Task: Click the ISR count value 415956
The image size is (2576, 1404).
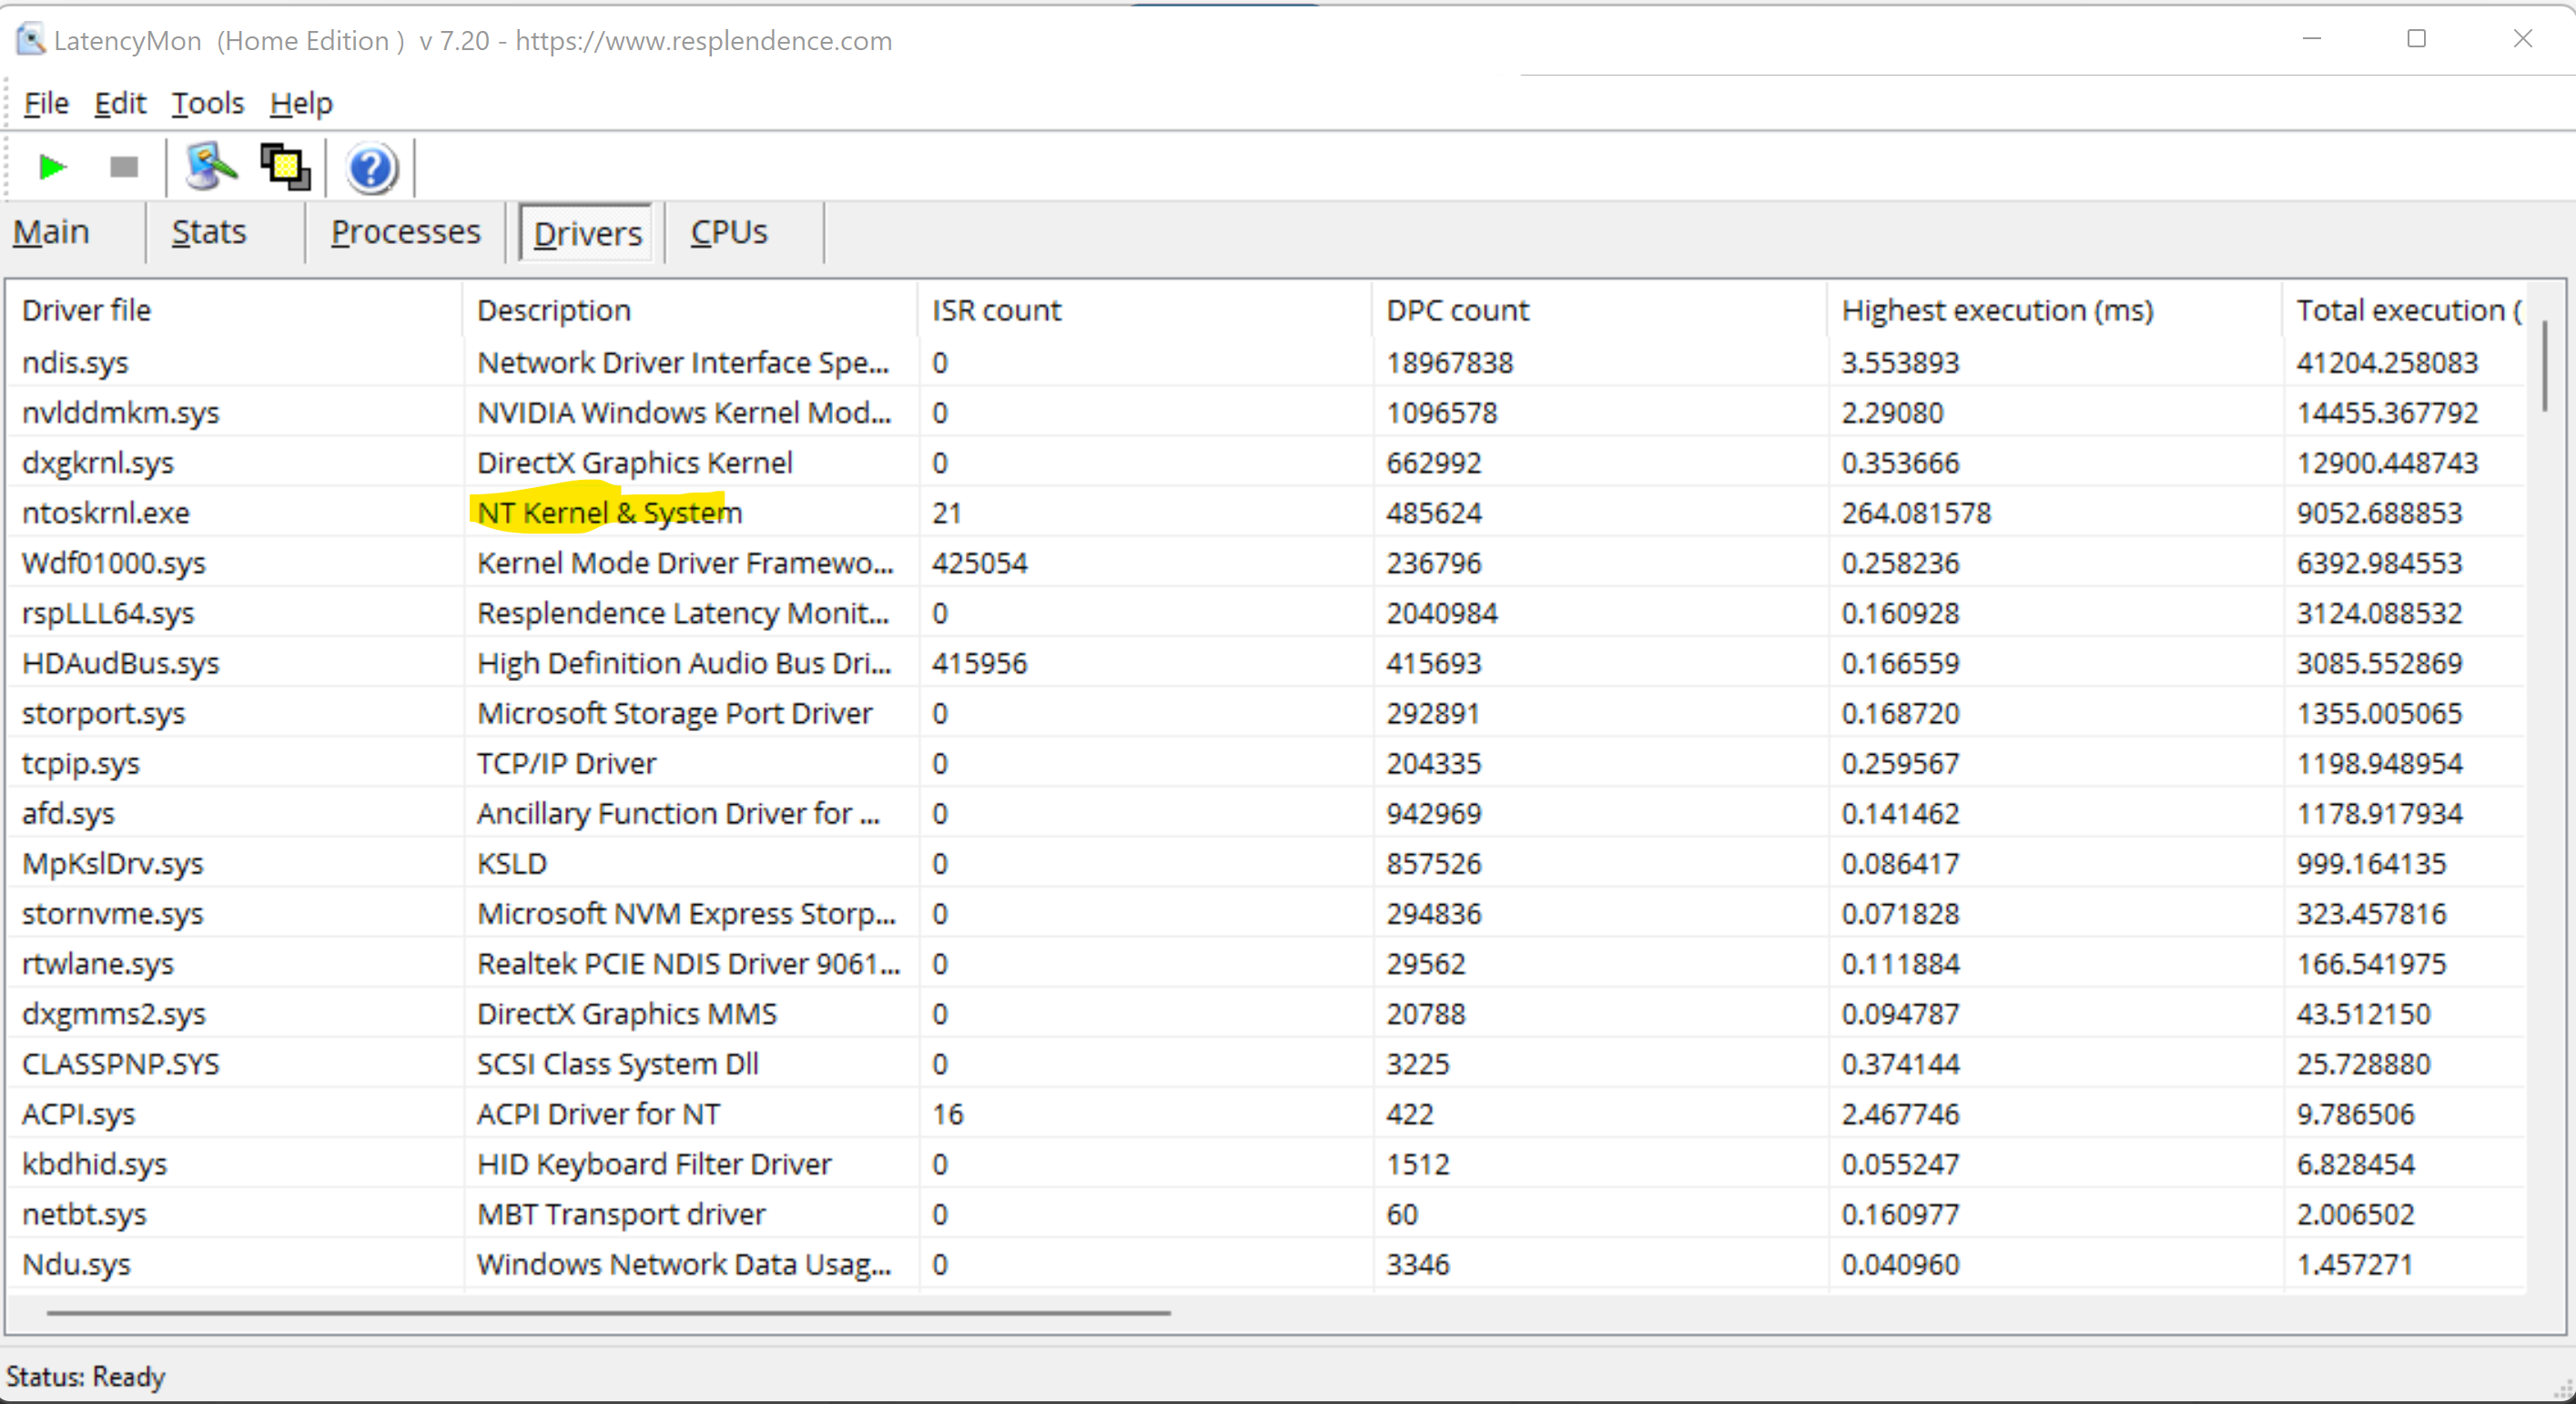Action: coord(980,662)
